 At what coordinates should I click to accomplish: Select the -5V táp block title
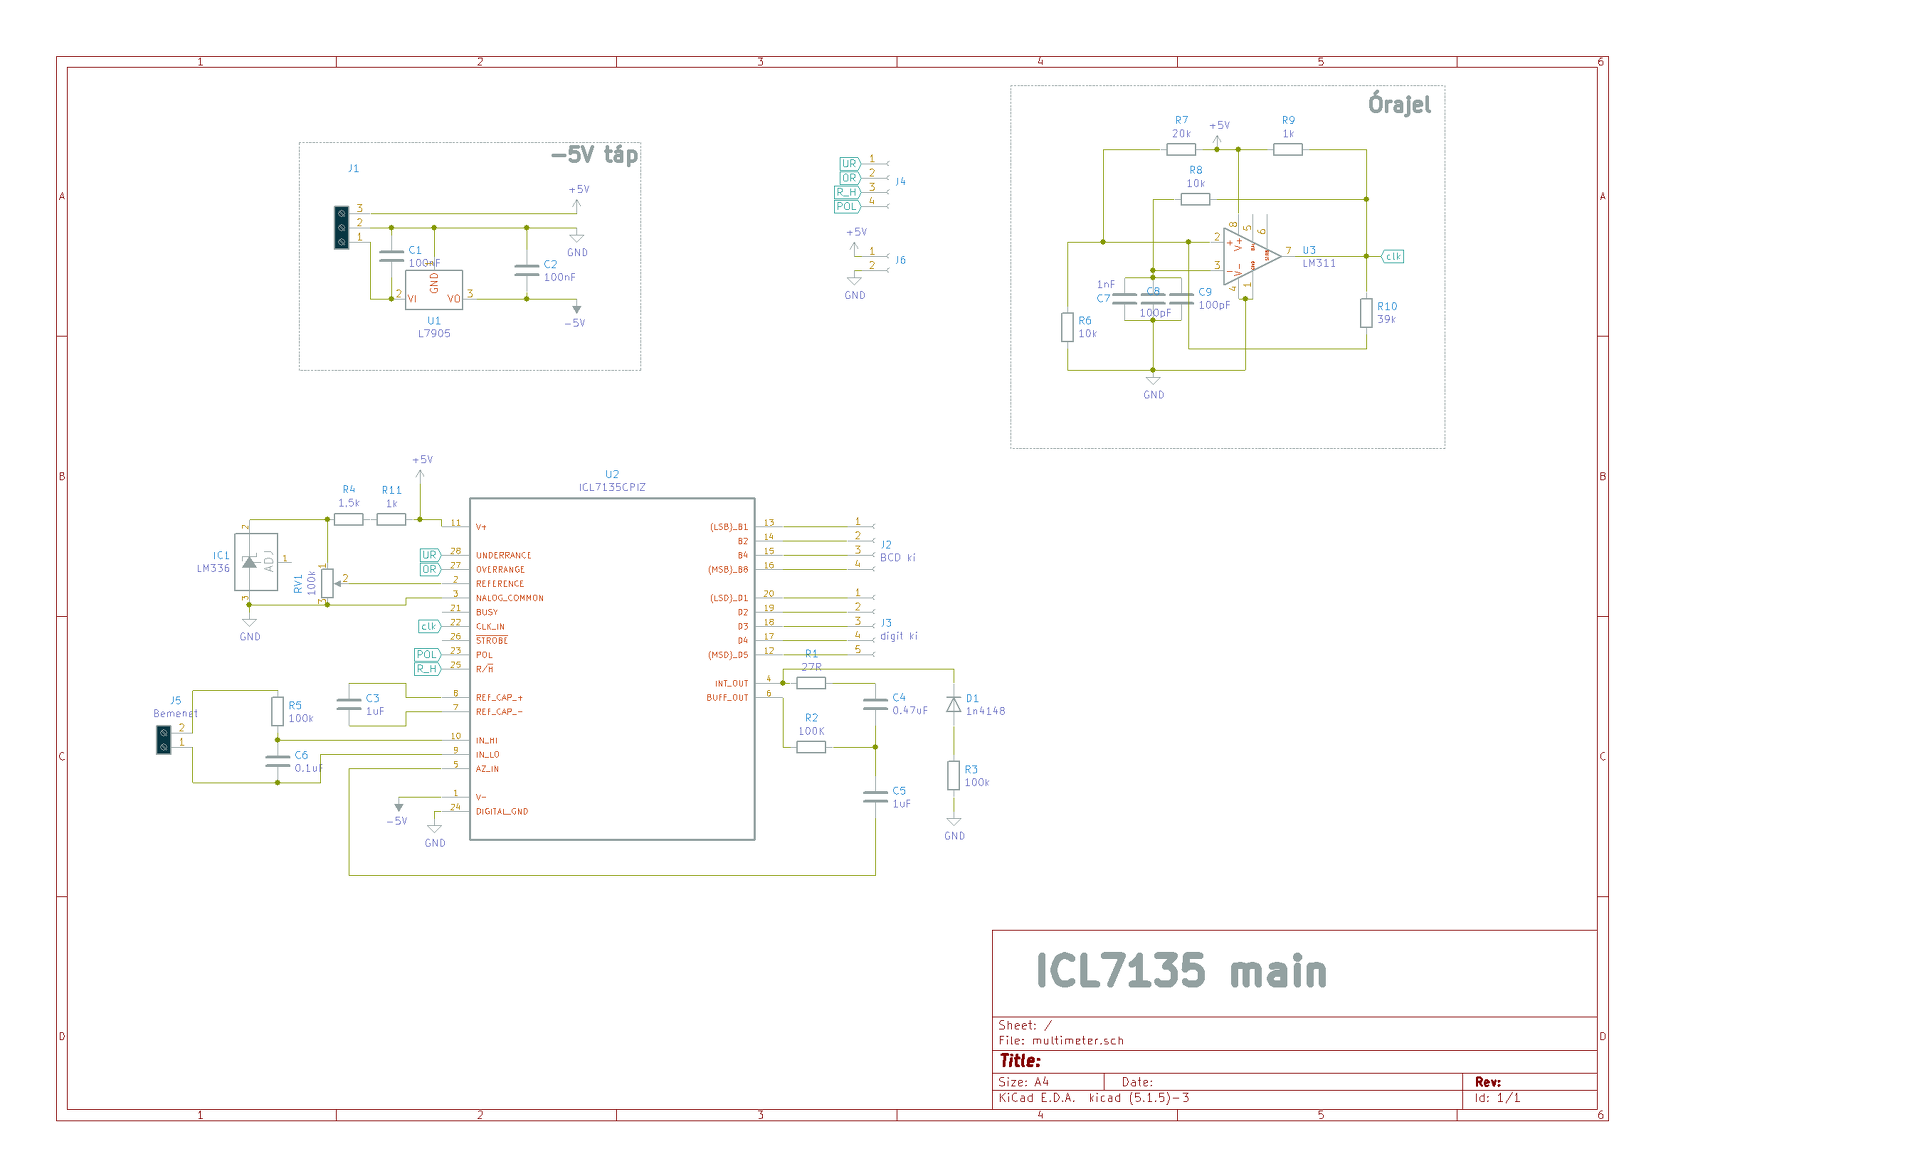[x=594, y=155]
